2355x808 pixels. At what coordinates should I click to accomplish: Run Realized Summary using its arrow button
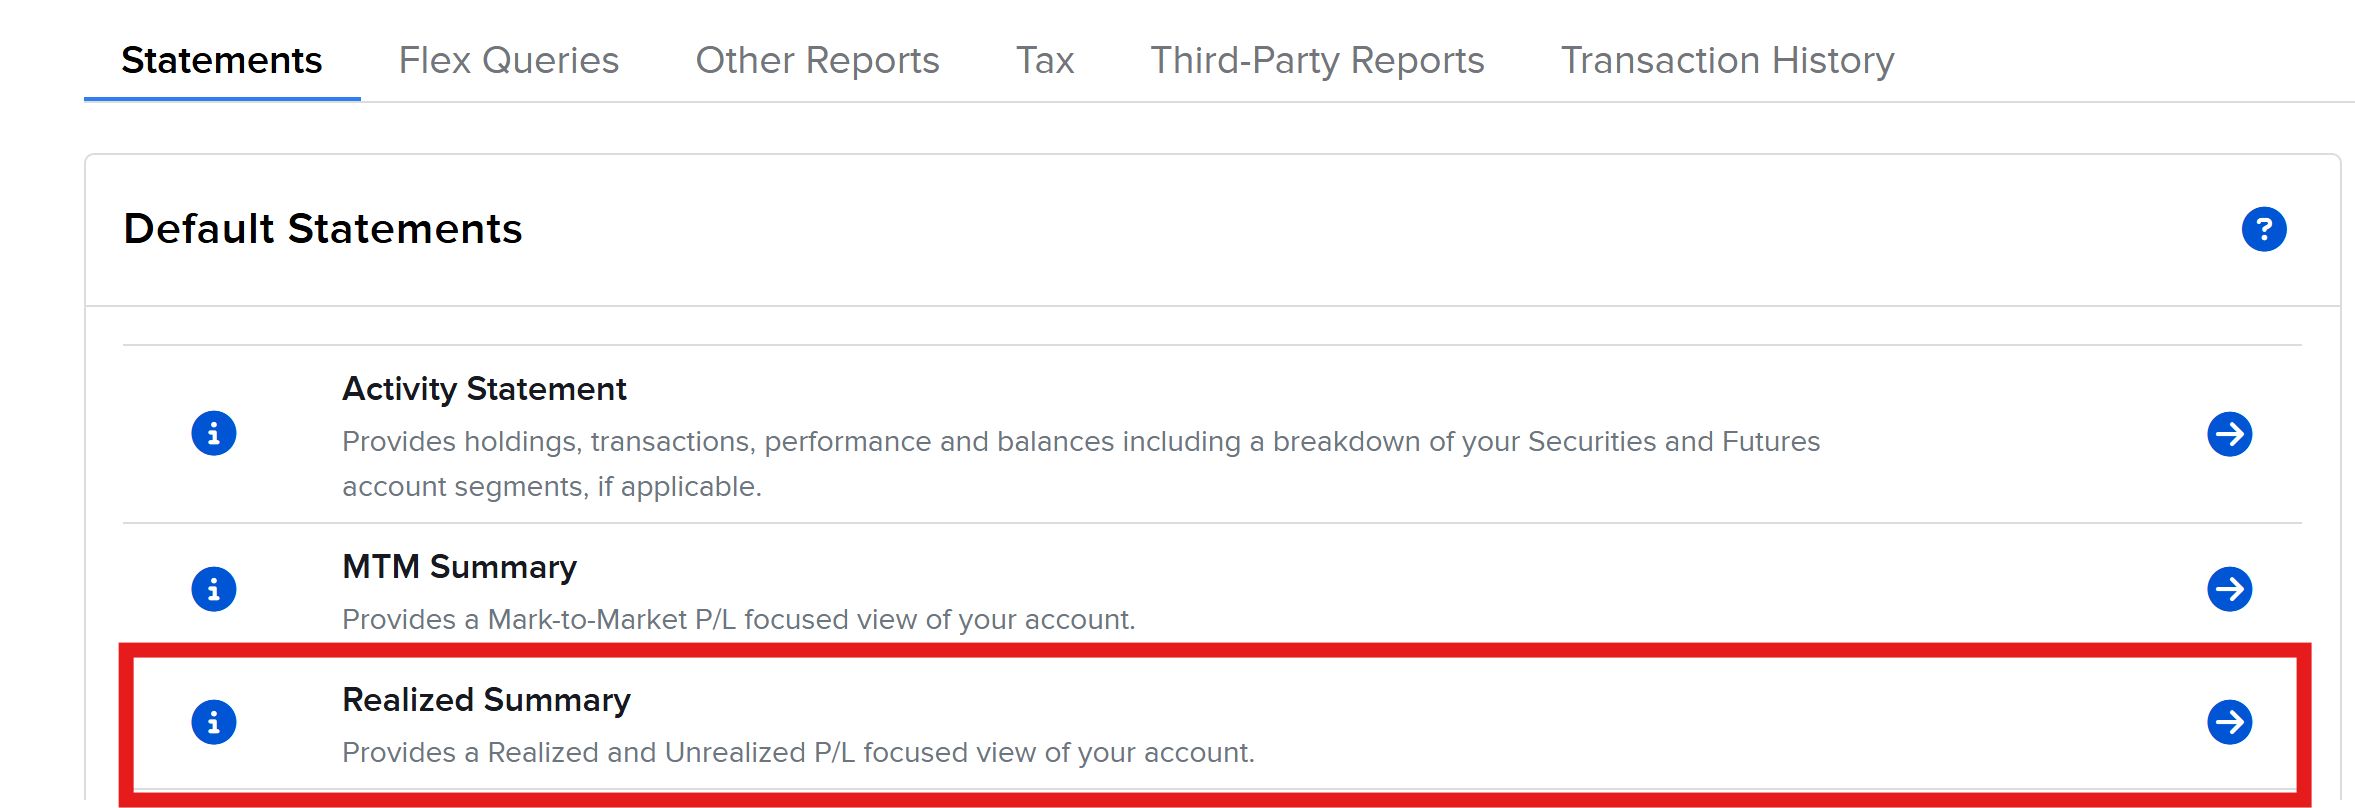pos(2229,722)
